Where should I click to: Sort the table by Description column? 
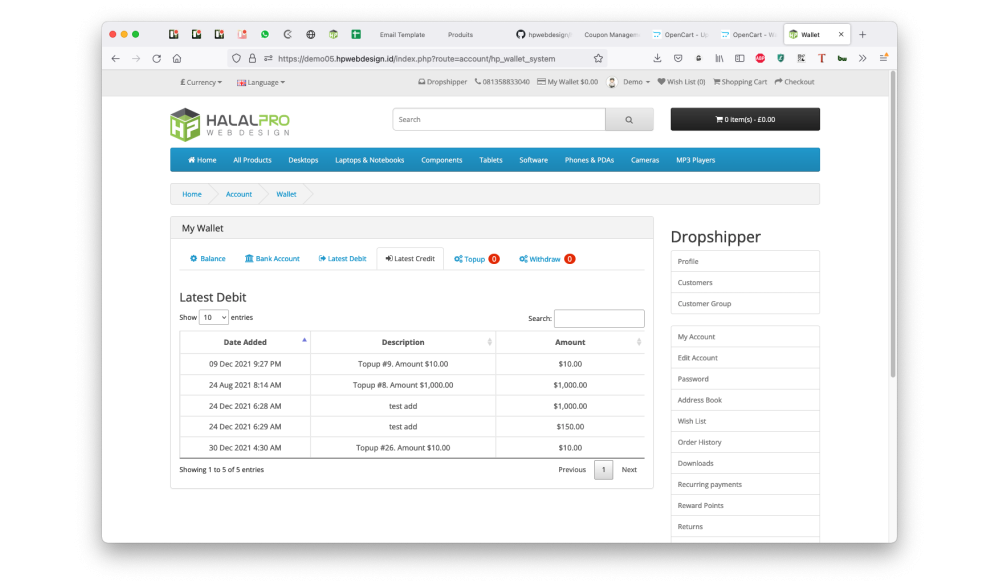click(403, 342)
